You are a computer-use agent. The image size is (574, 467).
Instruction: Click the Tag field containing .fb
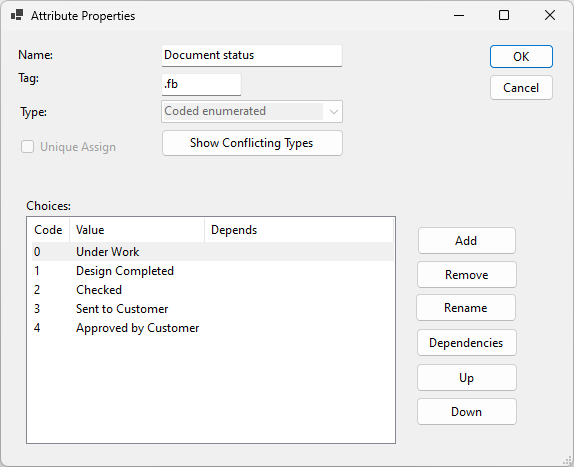click(201, 85)
